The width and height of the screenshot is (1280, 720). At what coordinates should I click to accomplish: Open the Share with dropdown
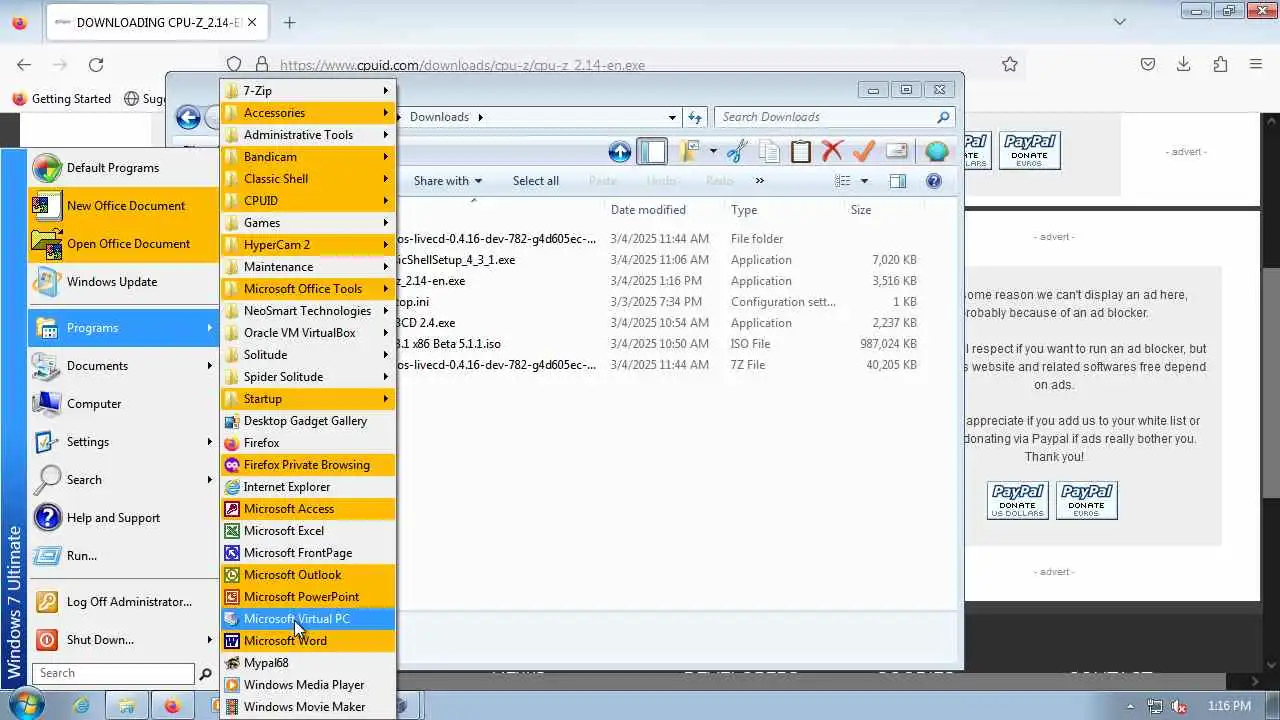[x=447, y=181]
